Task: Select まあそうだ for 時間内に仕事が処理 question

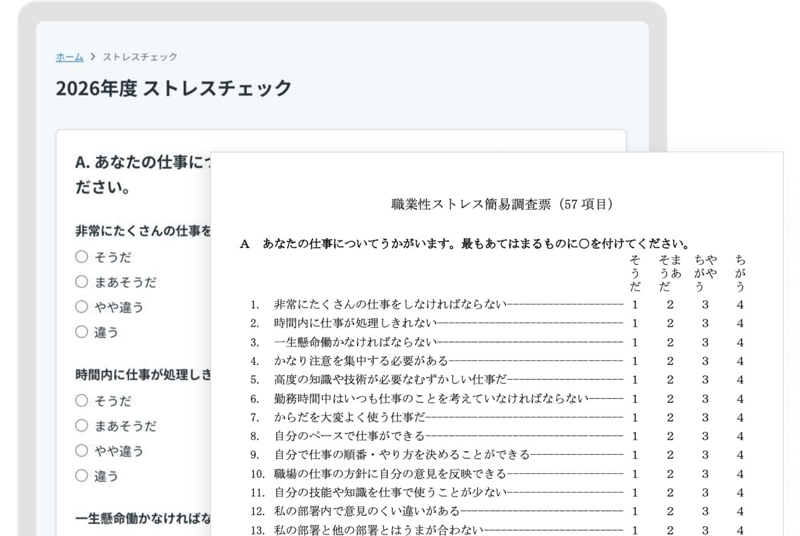Action: pyautogui.click(x=82, y=425)
